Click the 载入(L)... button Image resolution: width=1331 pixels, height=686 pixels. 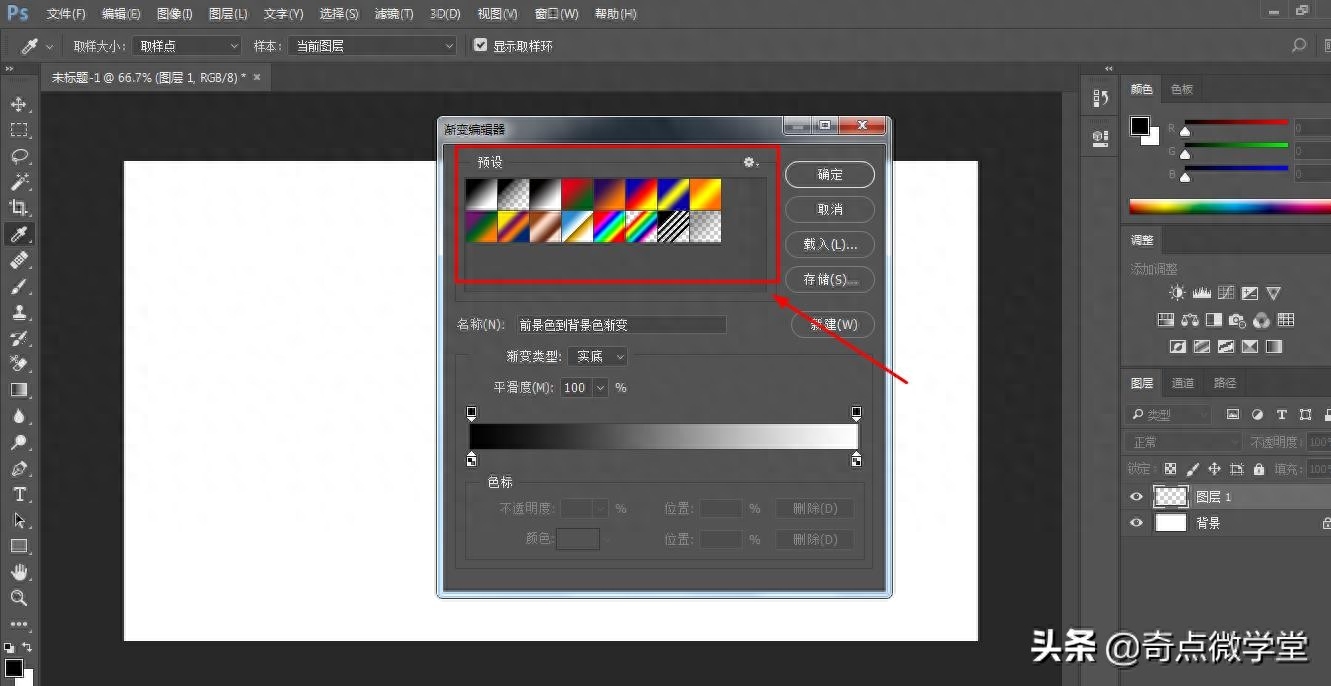tap(830, 244)
